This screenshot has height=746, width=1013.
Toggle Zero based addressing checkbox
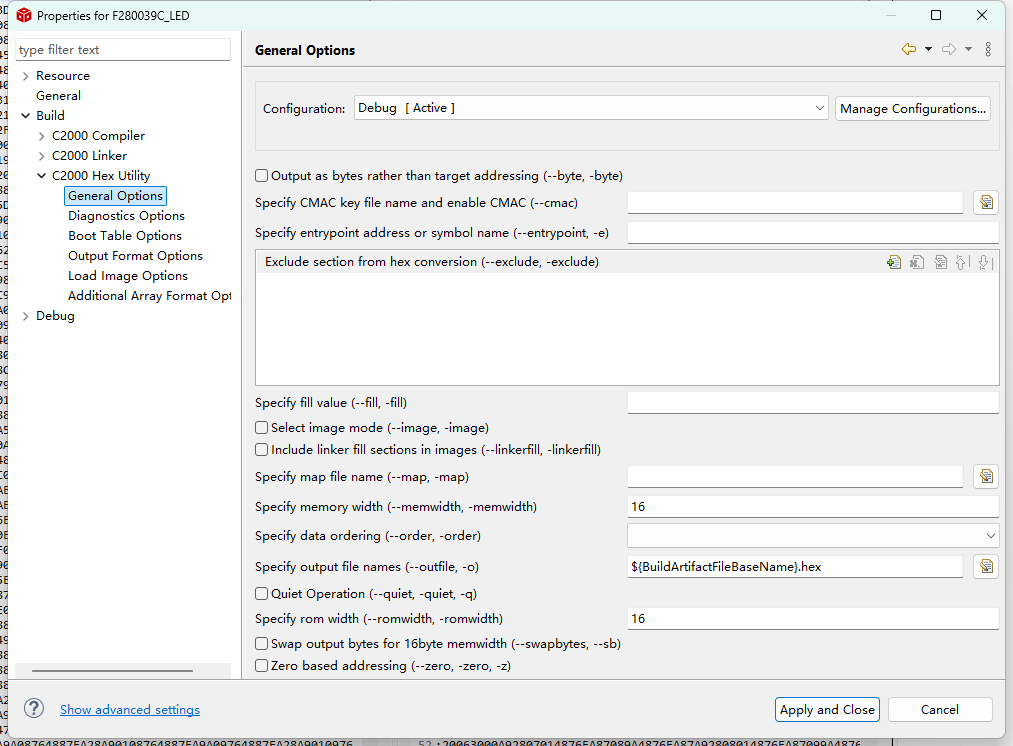click(x=262, y=666)
